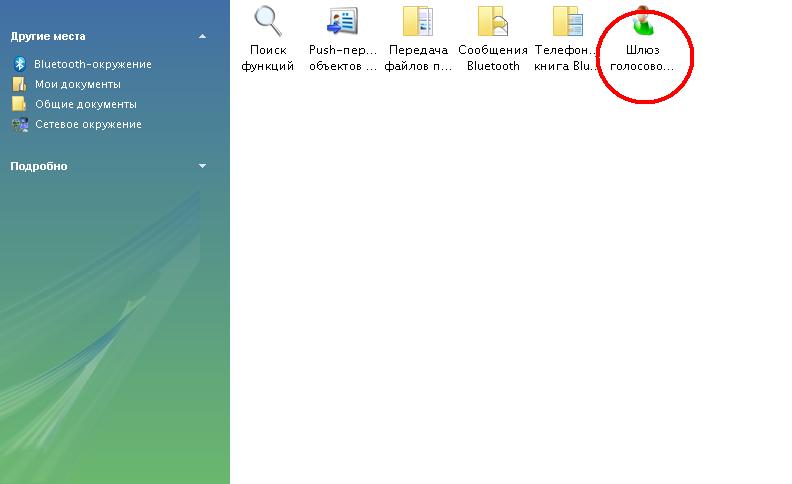Select the Push-передача объектов icon
The height and width of the screenshot is (484, 792).
(x=342, y=21)
